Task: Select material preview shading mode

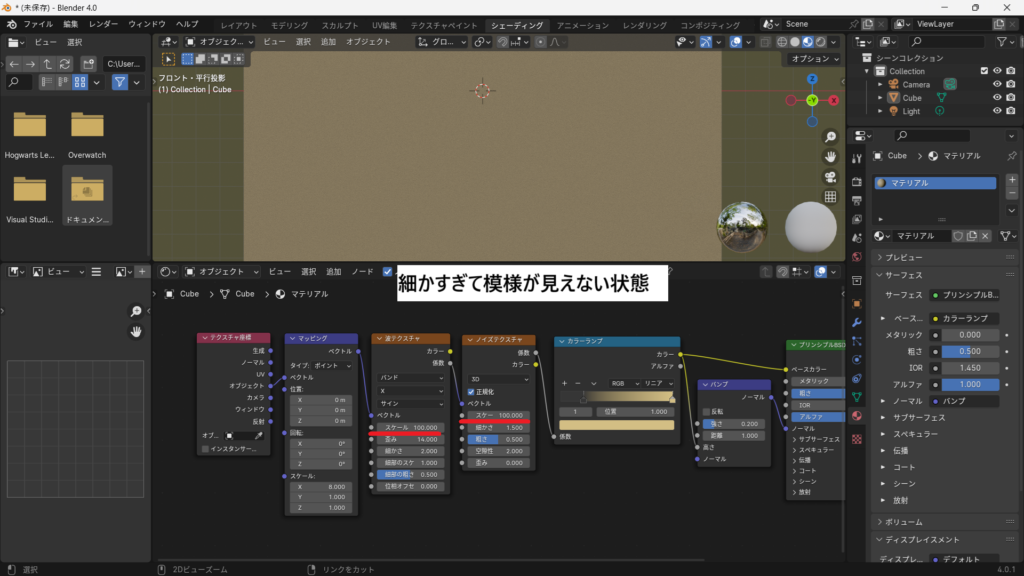Action: pyautogui.click(x=808, y=42)
